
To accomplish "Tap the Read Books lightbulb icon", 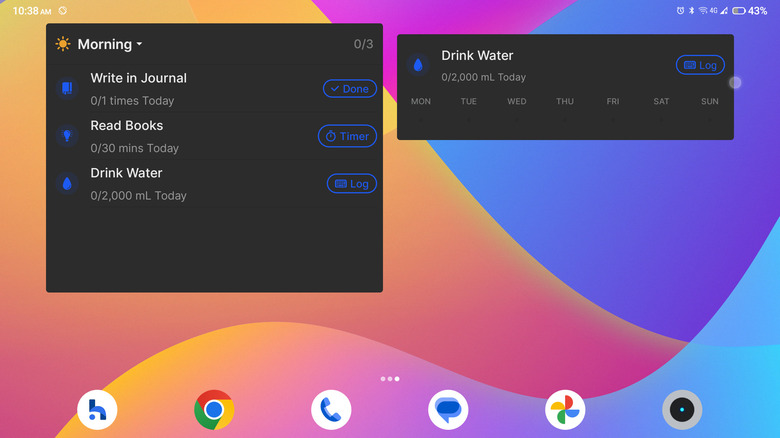I will click(x=67, y=135).
